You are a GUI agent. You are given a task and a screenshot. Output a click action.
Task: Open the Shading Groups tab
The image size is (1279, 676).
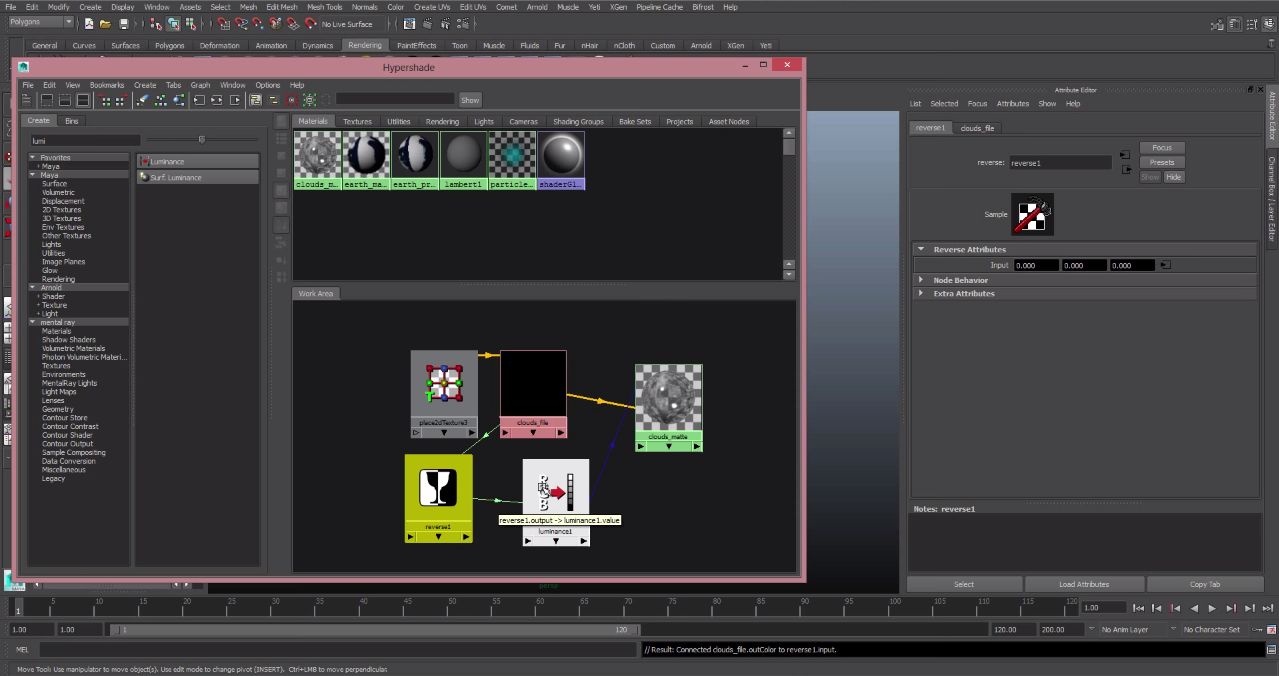(x=578, y=121)
